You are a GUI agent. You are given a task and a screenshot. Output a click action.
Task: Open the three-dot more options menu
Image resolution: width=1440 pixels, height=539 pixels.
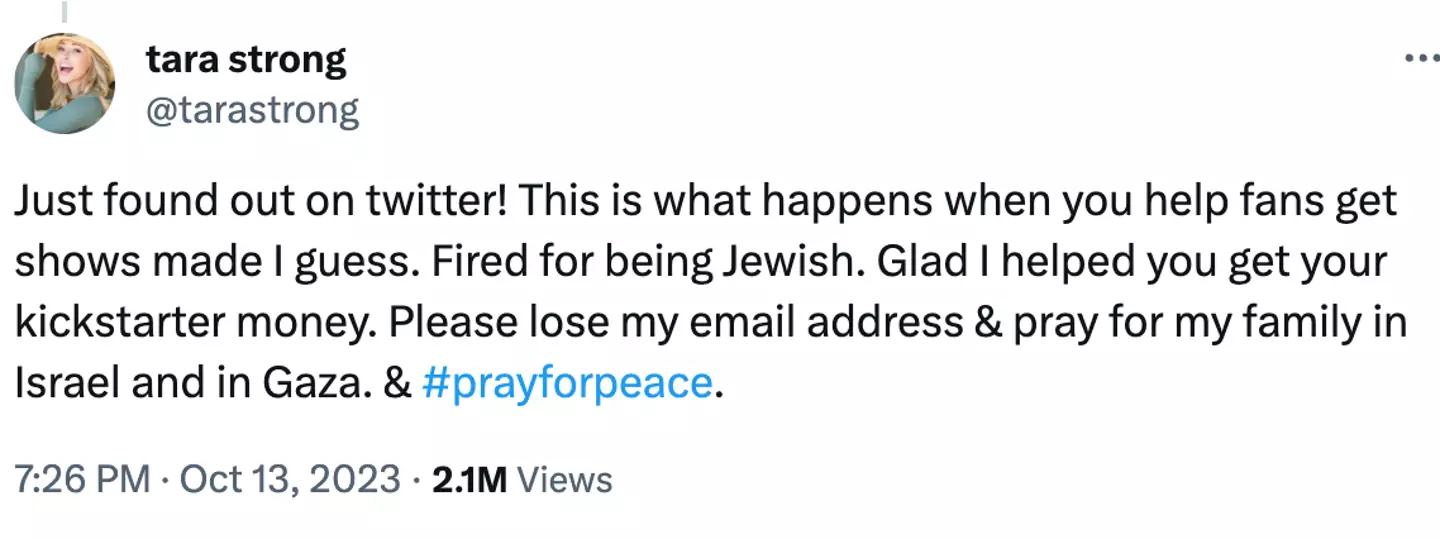[x=1421, y=58]
